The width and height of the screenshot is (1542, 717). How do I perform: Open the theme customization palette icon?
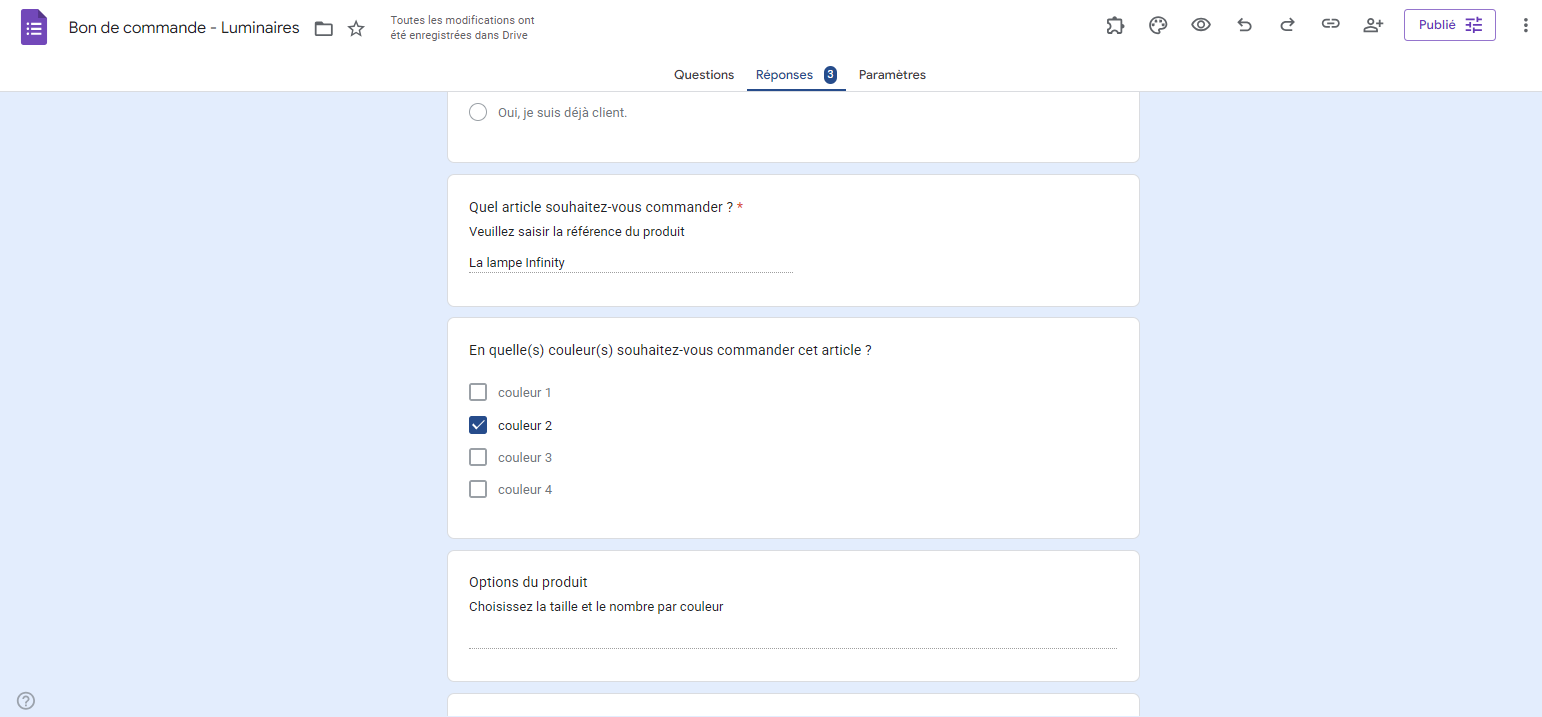tap(1158, 25)
